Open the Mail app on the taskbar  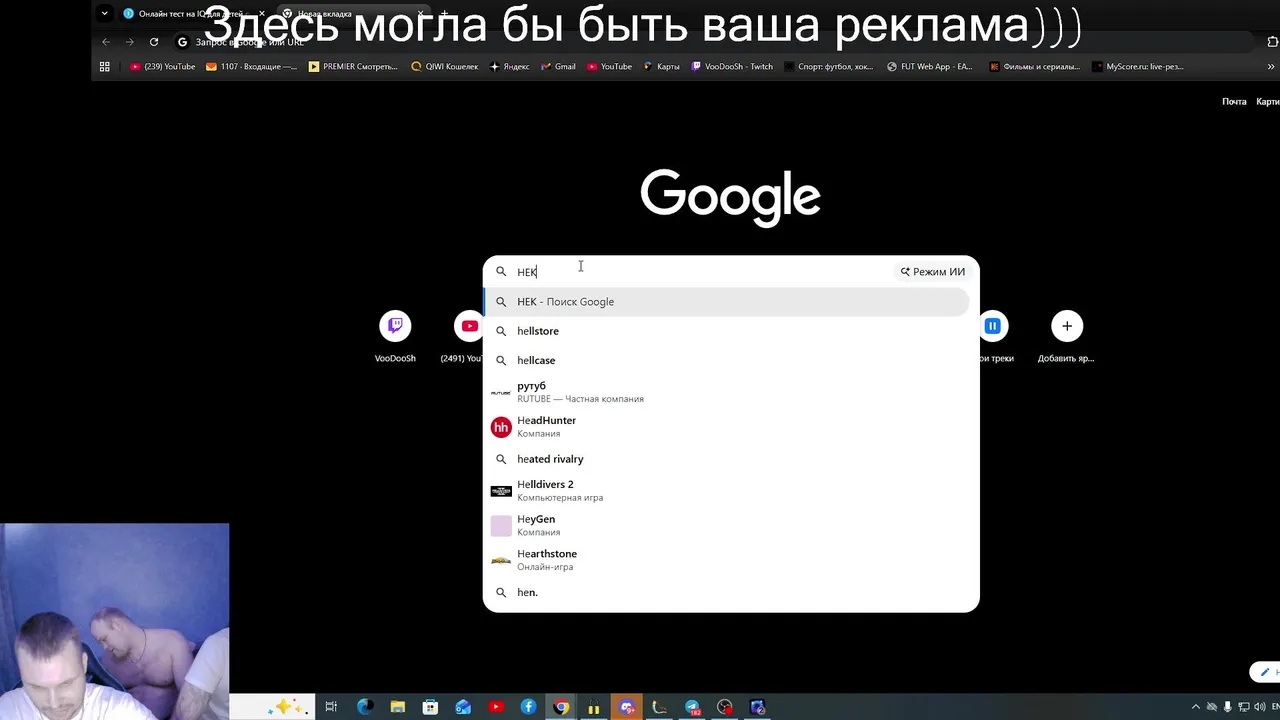tap(463, 707)
